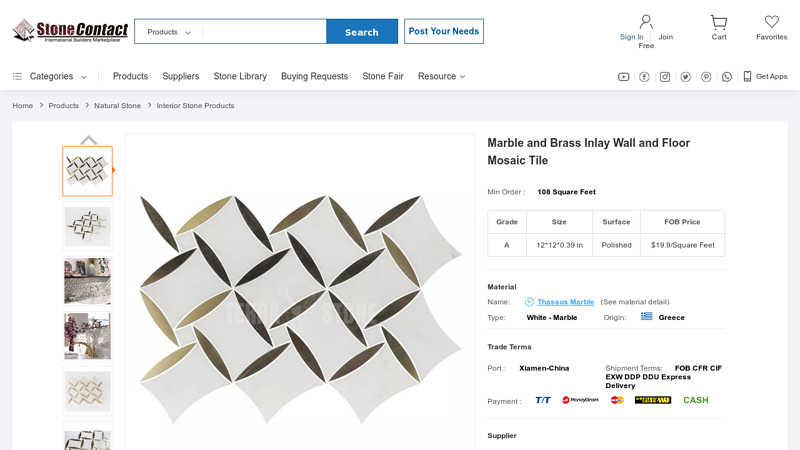Open the Stone Fair nav item
The image size is (800, 450).
point(383,77)
